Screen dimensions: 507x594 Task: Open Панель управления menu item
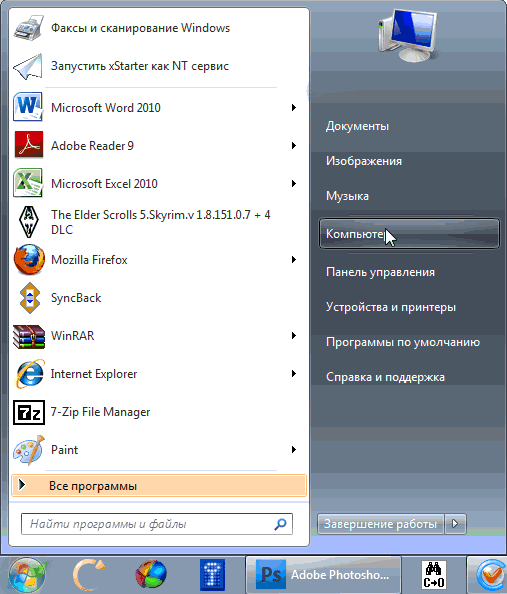point(380,272)
